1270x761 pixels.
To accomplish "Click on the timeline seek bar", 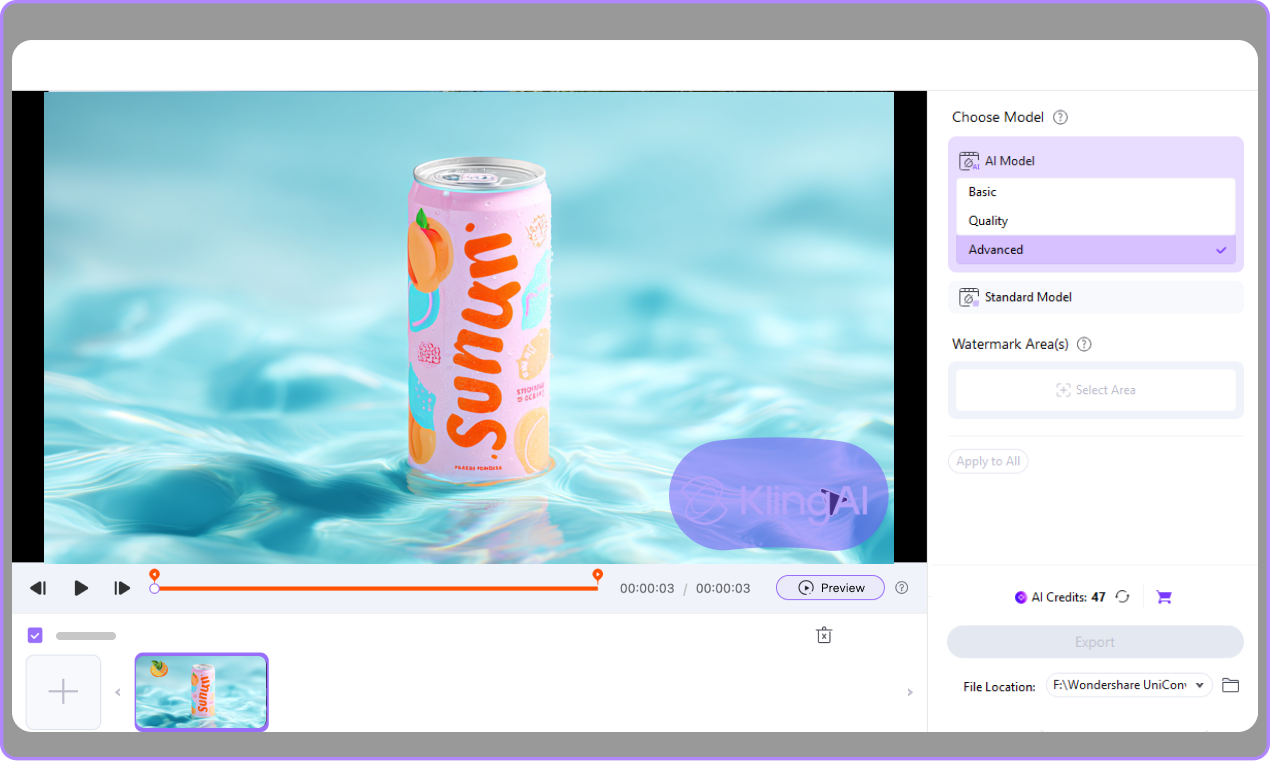I will [375, 588].
